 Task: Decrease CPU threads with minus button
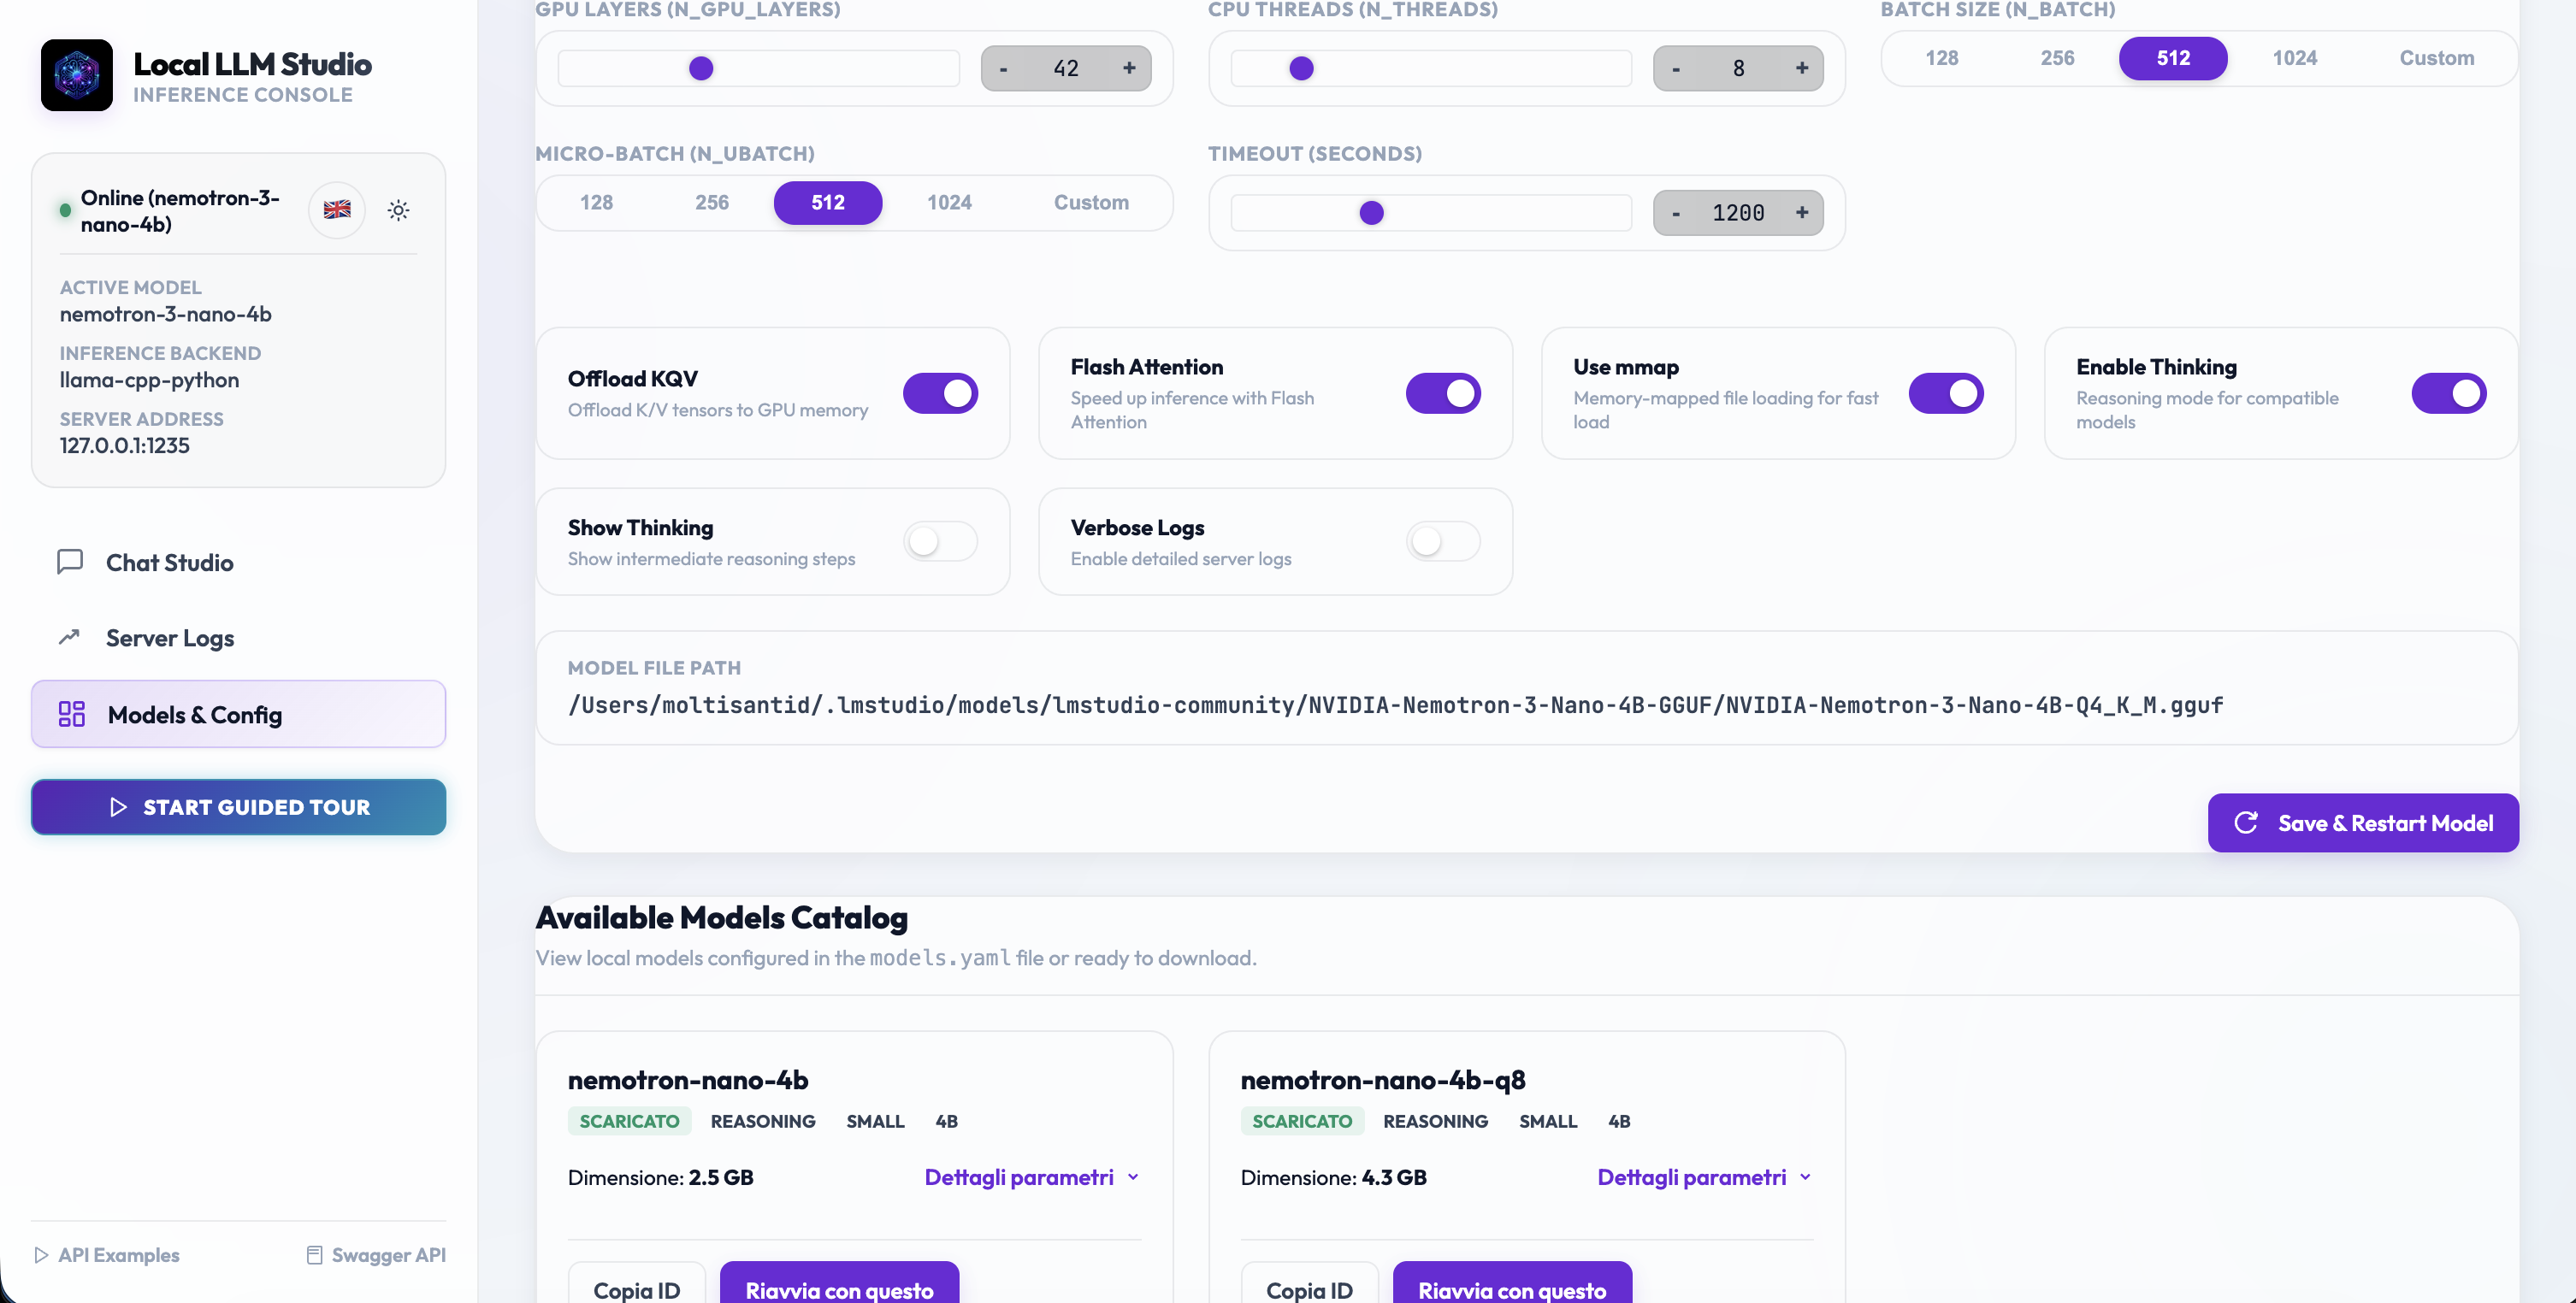(1676, 68)
